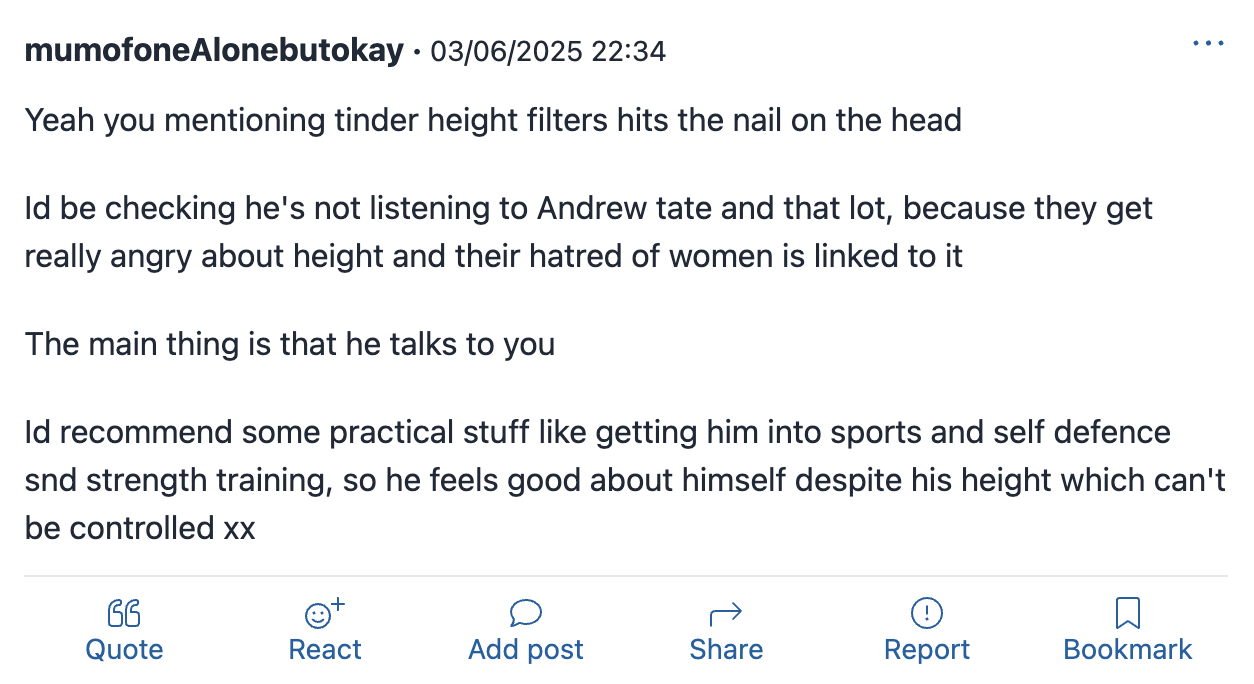The height and width of the screenshot is (684, 1254).
Task: Select the React text label
Action: click(x=325, y=650)
